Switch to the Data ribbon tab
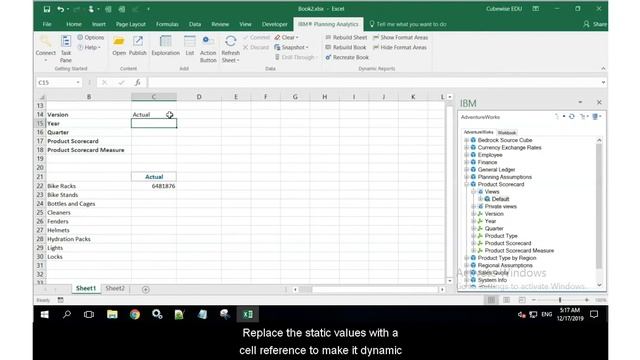The width and height of the screenshot is (640, 360). [x=195, y=24]
